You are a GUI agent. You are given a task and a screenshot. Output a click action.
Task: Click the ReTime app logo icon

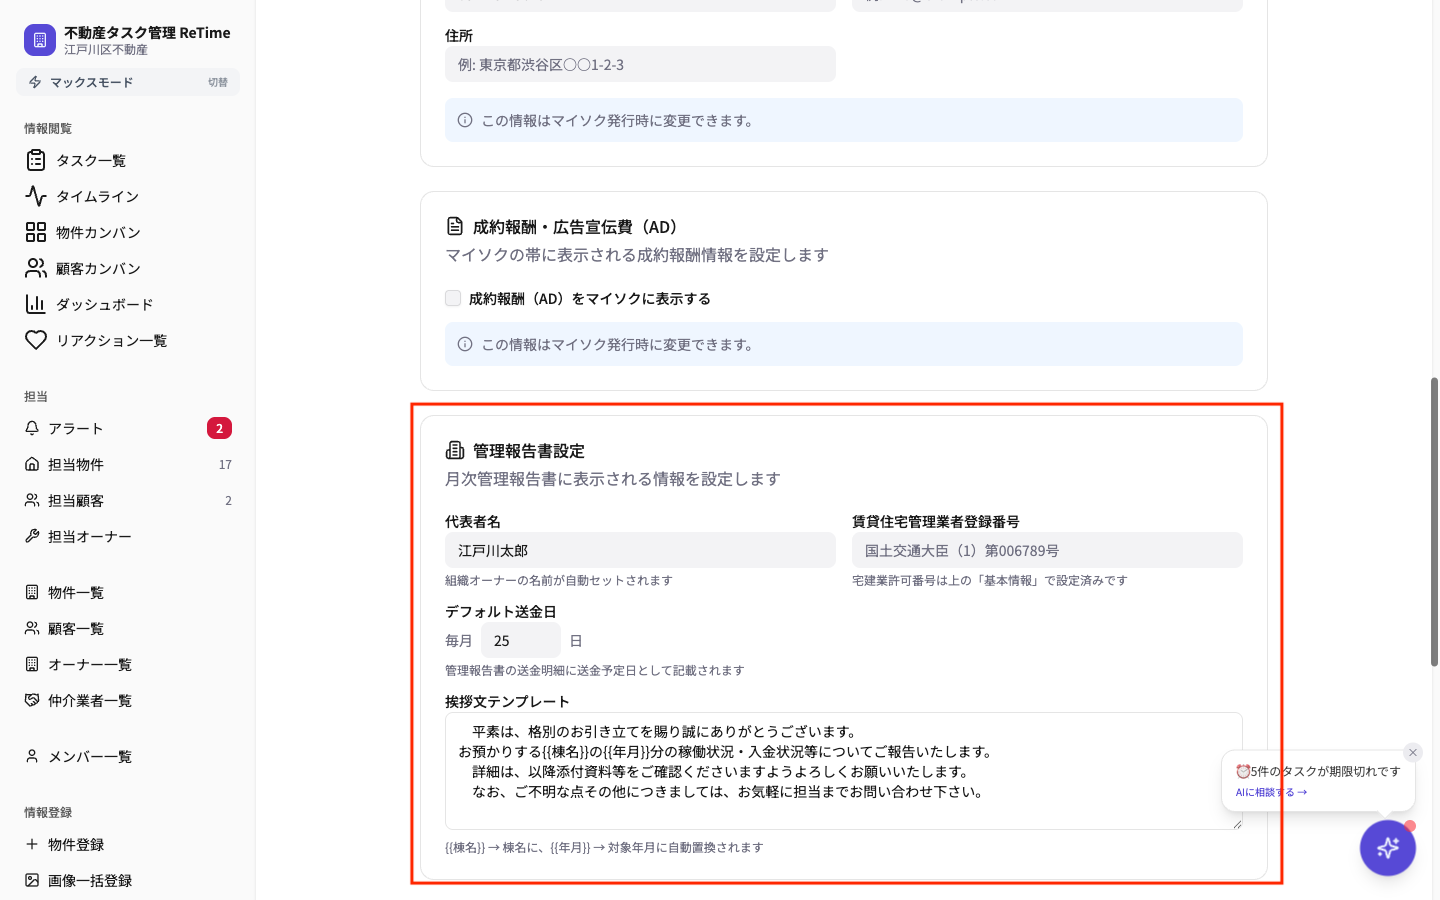pos(40,40)
